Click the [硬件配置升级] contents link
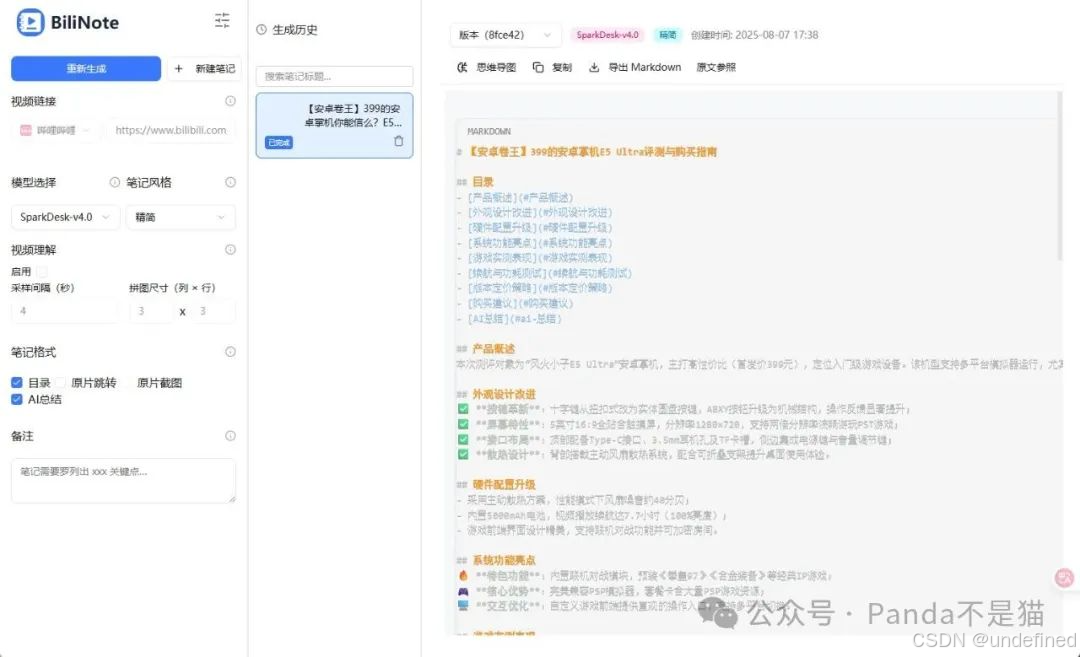Screen dimensions: 1080x657 [540, 228]
